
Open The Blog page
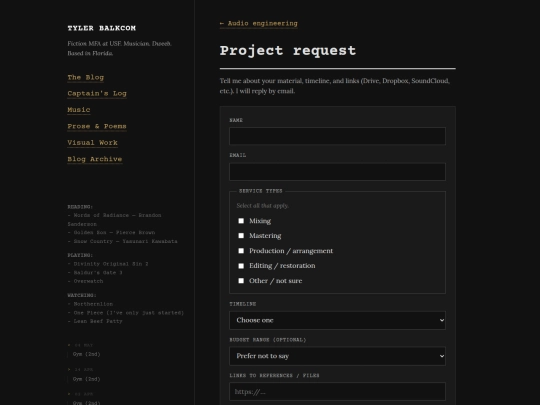[x=85, y=77]
